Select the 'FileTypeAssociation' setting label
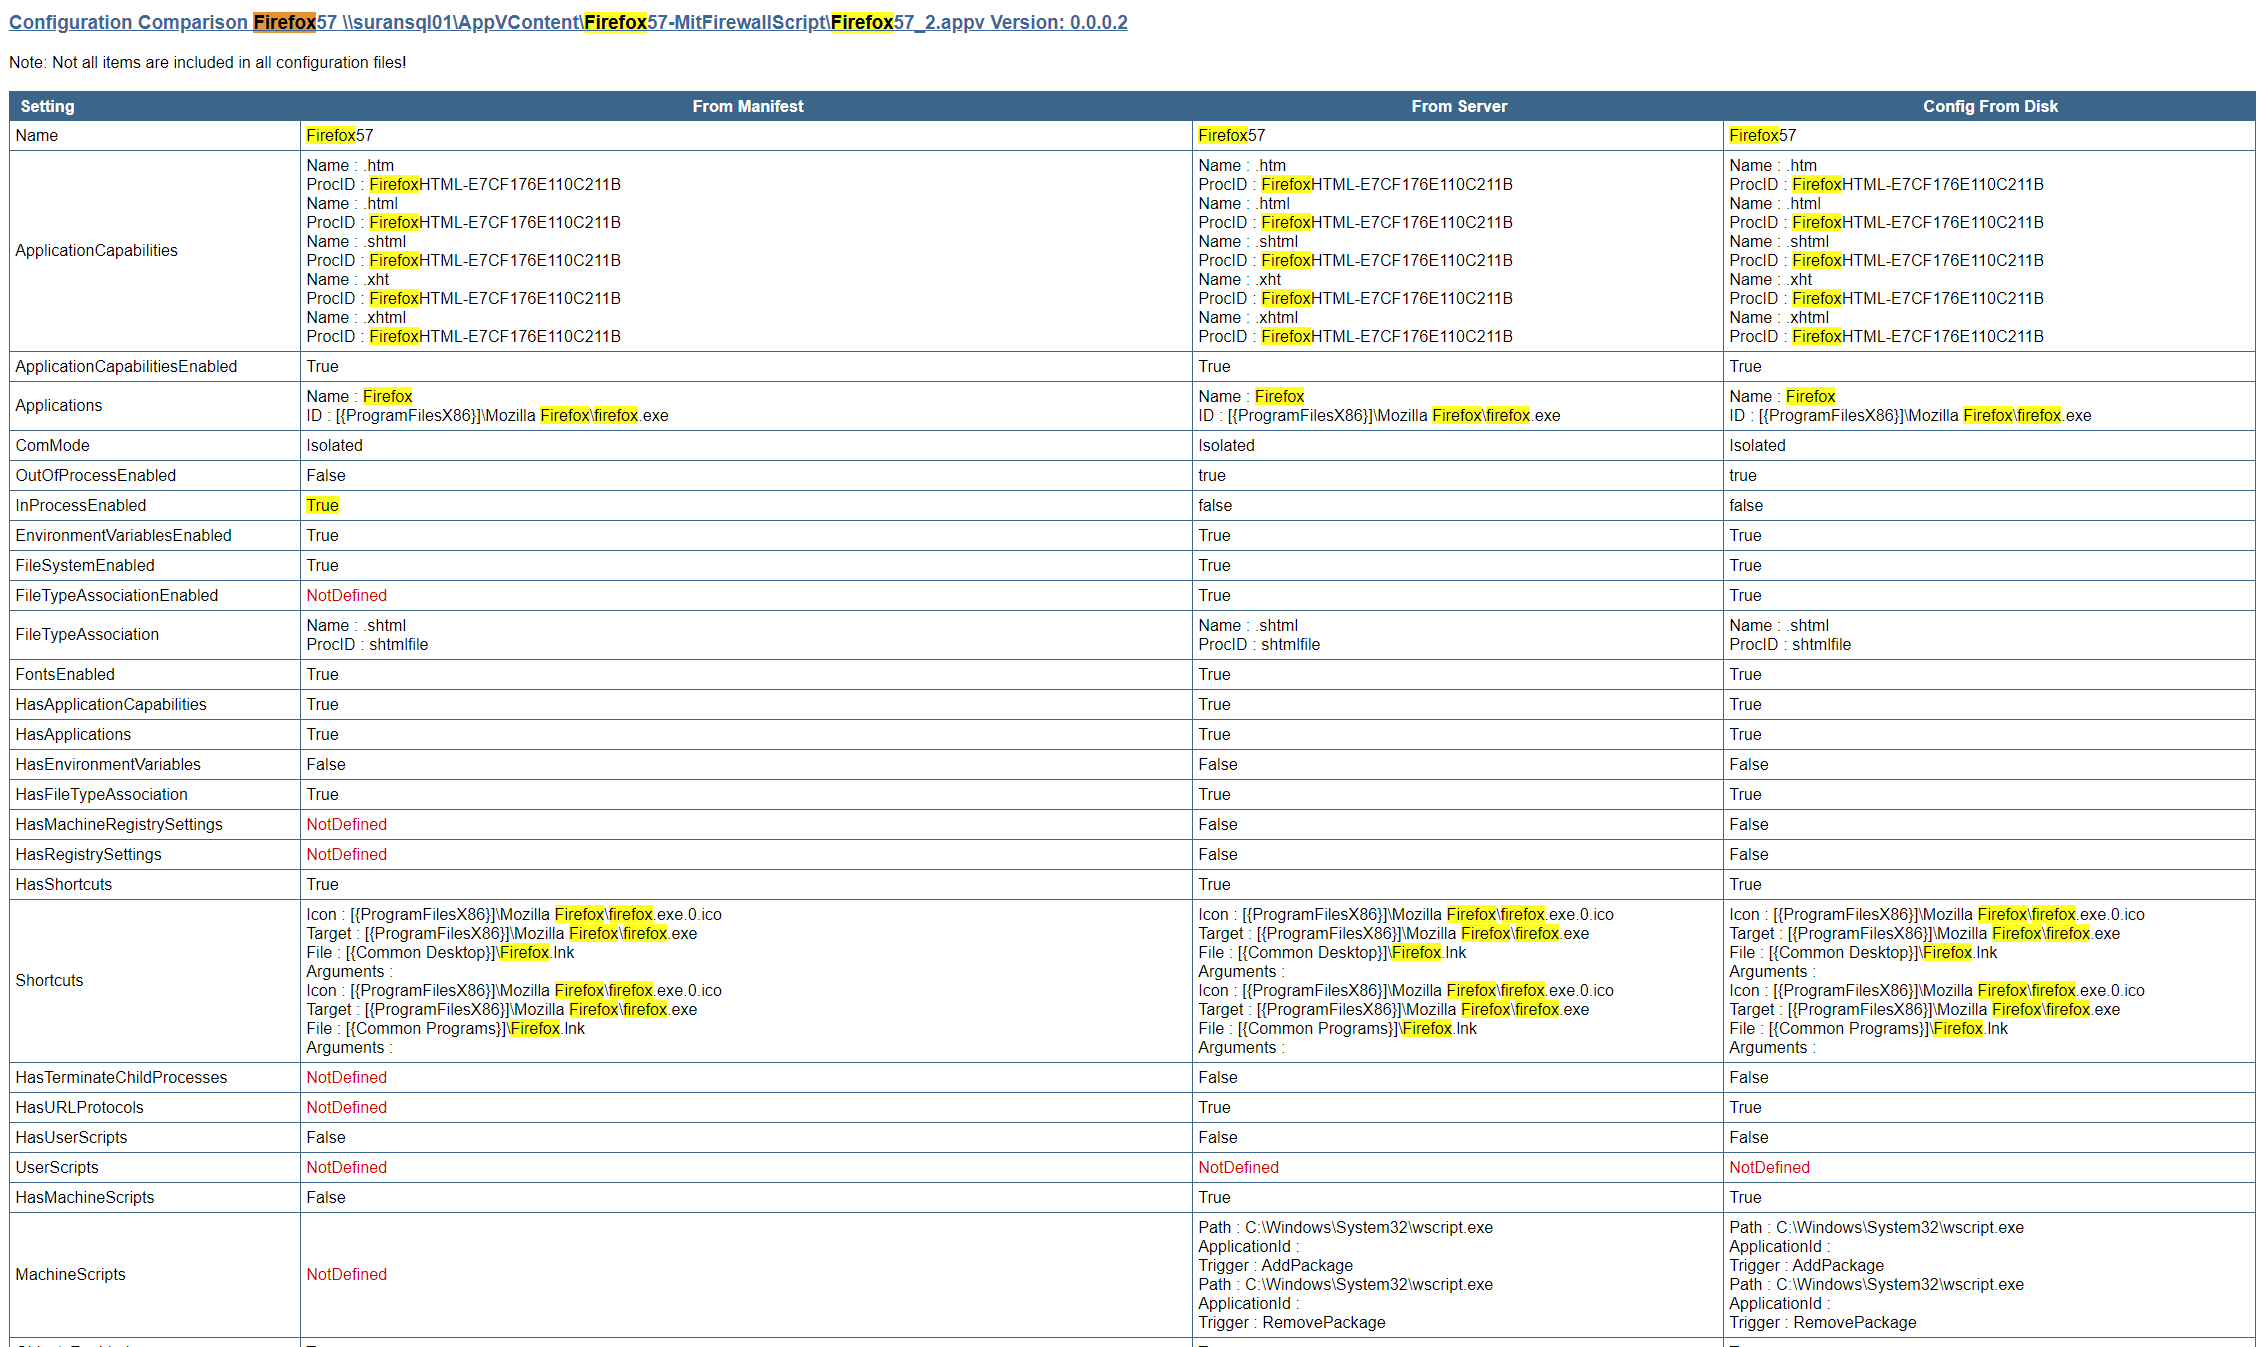 pos(87,634)
